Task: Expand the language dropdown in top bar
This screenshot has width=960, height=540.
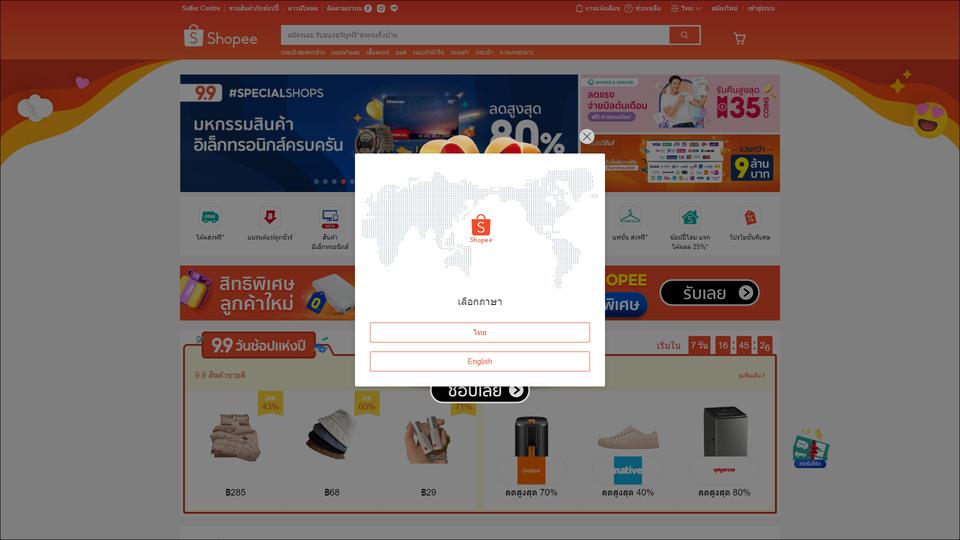Action: click(x=686, y=9)
